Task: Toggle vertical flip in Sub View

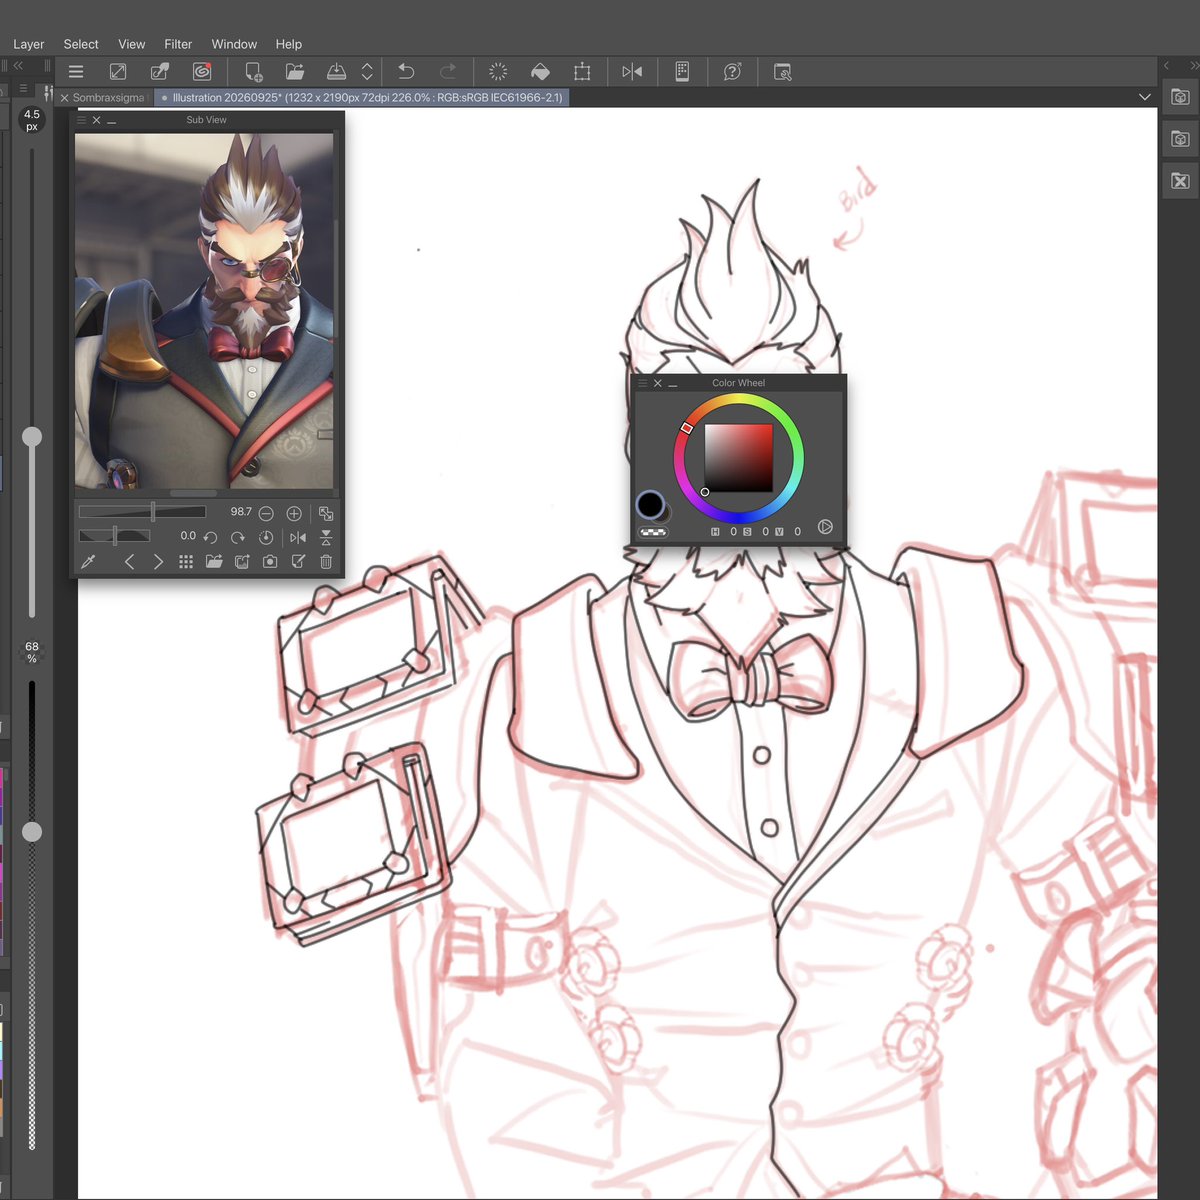Action: 326,537
